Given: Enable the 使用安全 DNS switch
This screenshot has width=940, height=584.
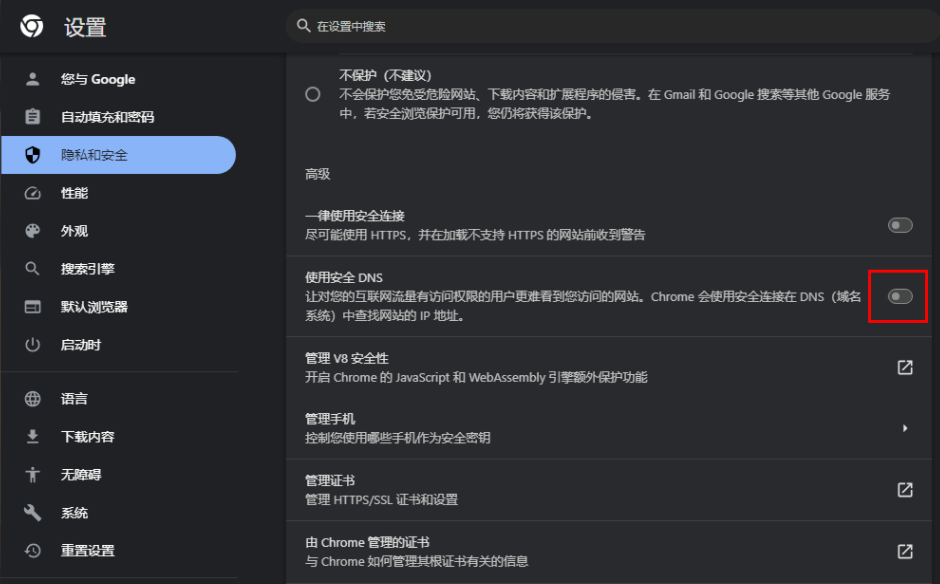Looking at the screenshot, I should pos(900,296).
